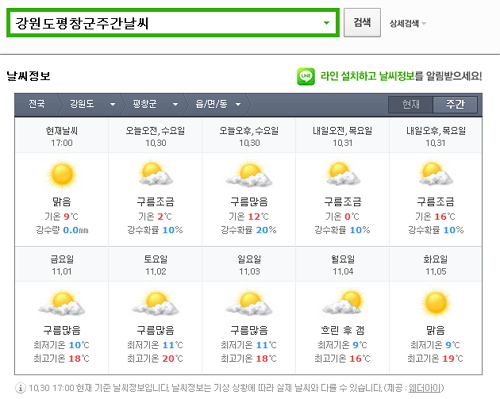
Task: Click the green LINE app icon
Action: 306,76
